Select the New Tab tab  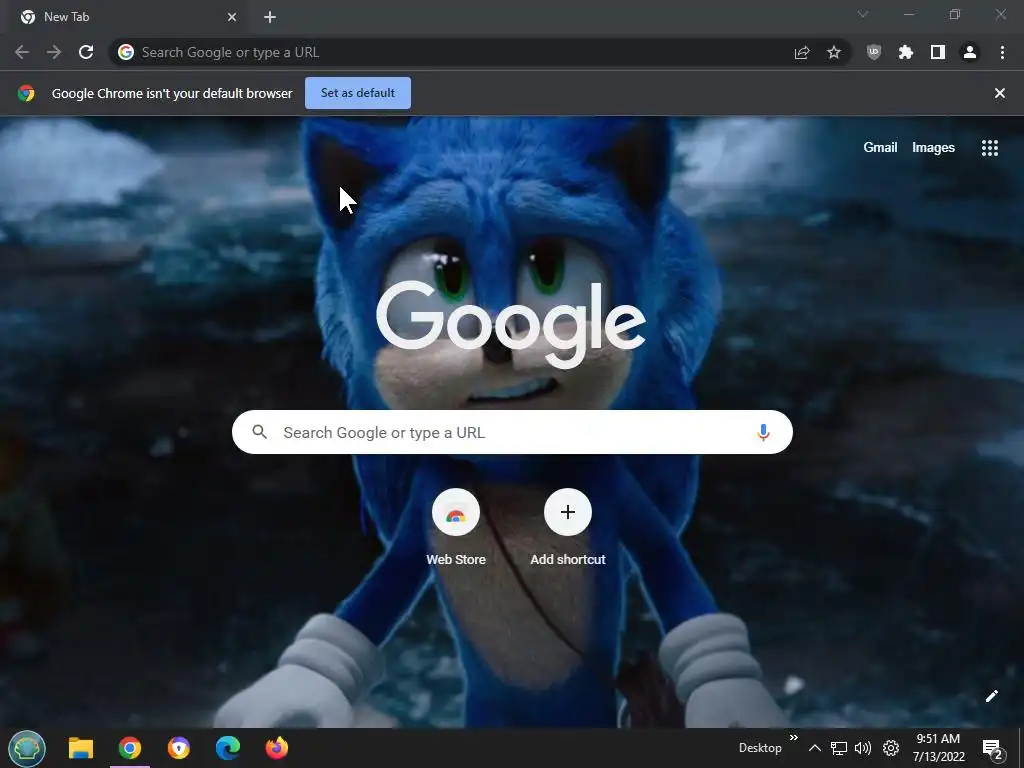(127, 17)
